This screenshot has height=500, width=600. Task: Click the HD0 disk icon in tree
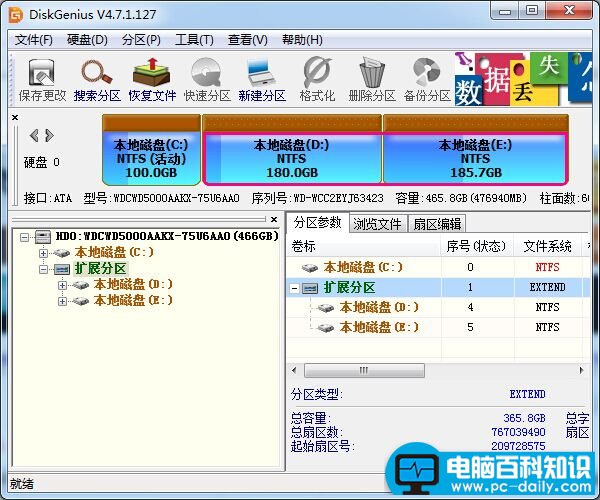click(43, 237)
